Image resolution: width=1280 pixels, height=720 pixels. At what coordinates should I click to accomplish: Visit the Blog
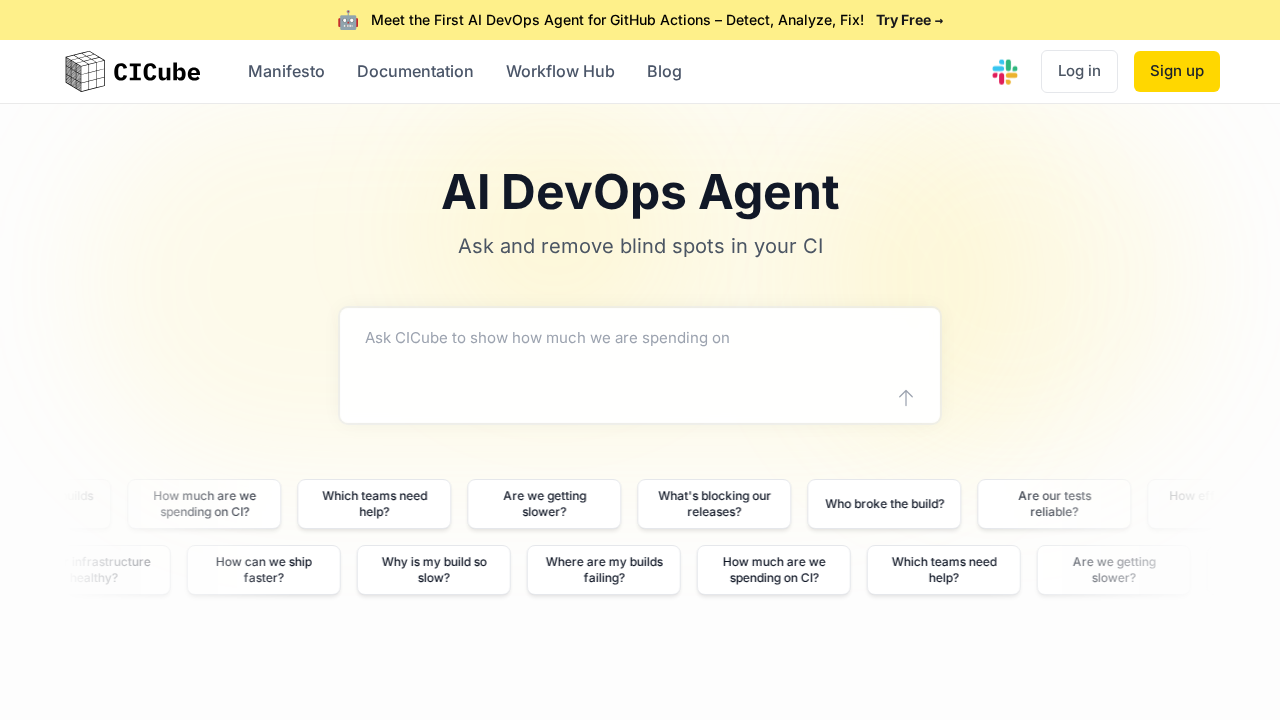click(x=664, y=71)
